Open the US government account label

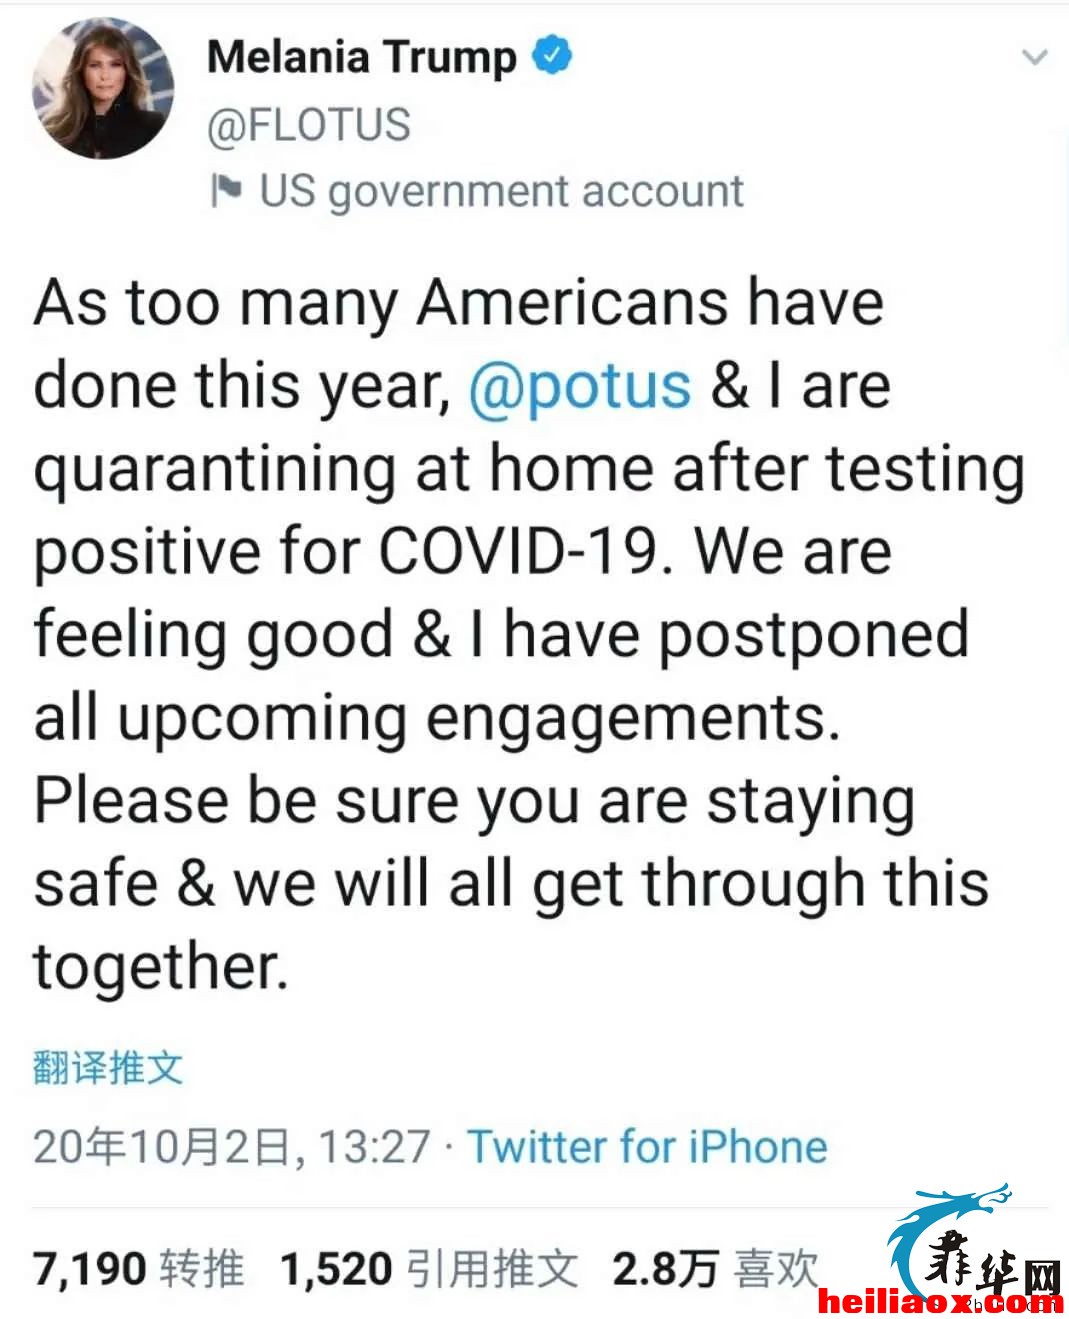coord(501,191)
